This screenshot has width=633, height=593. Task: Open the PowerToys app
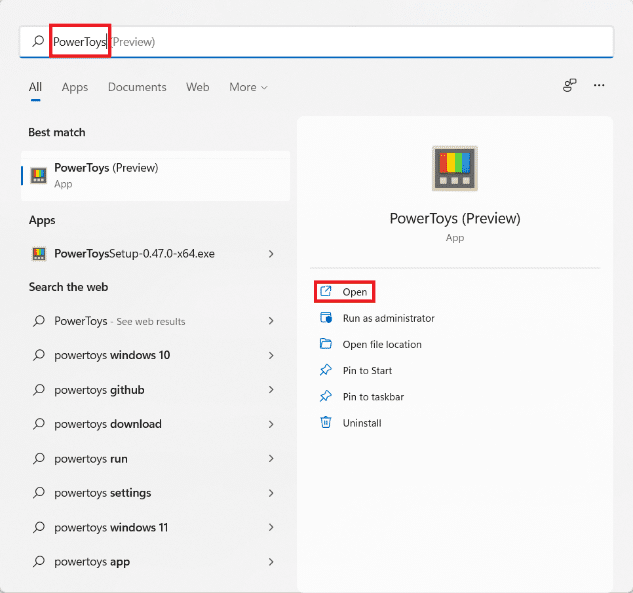coord(344,291)
